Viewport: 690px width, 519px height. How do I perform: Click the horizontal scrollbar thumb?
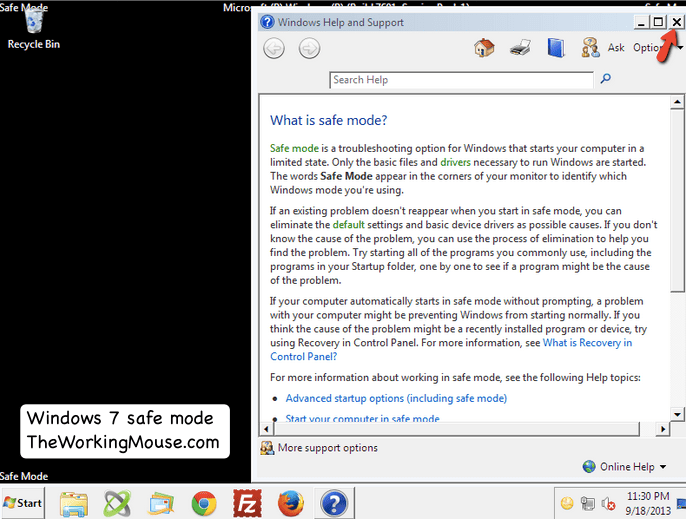[456, 429]
